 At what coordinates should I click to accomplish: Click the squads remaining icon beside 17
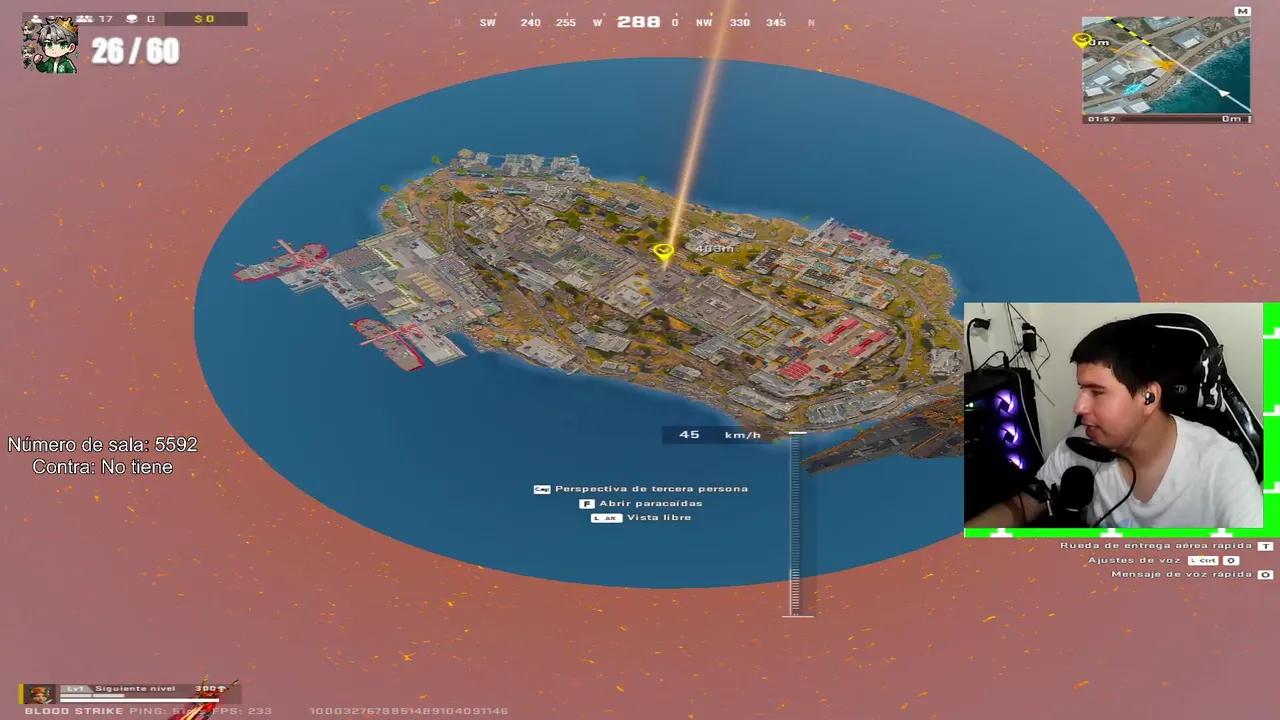84,19
